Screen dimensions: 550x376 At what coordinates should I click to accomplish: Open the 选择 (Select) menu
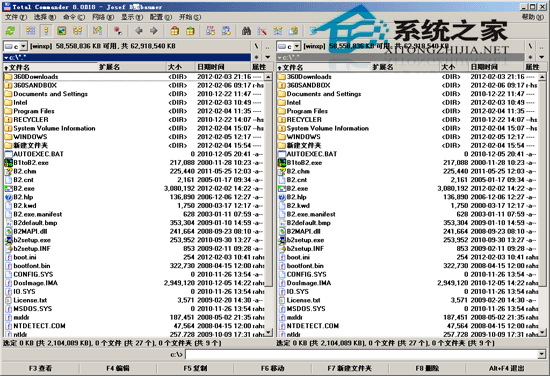[x=45, y=17]
